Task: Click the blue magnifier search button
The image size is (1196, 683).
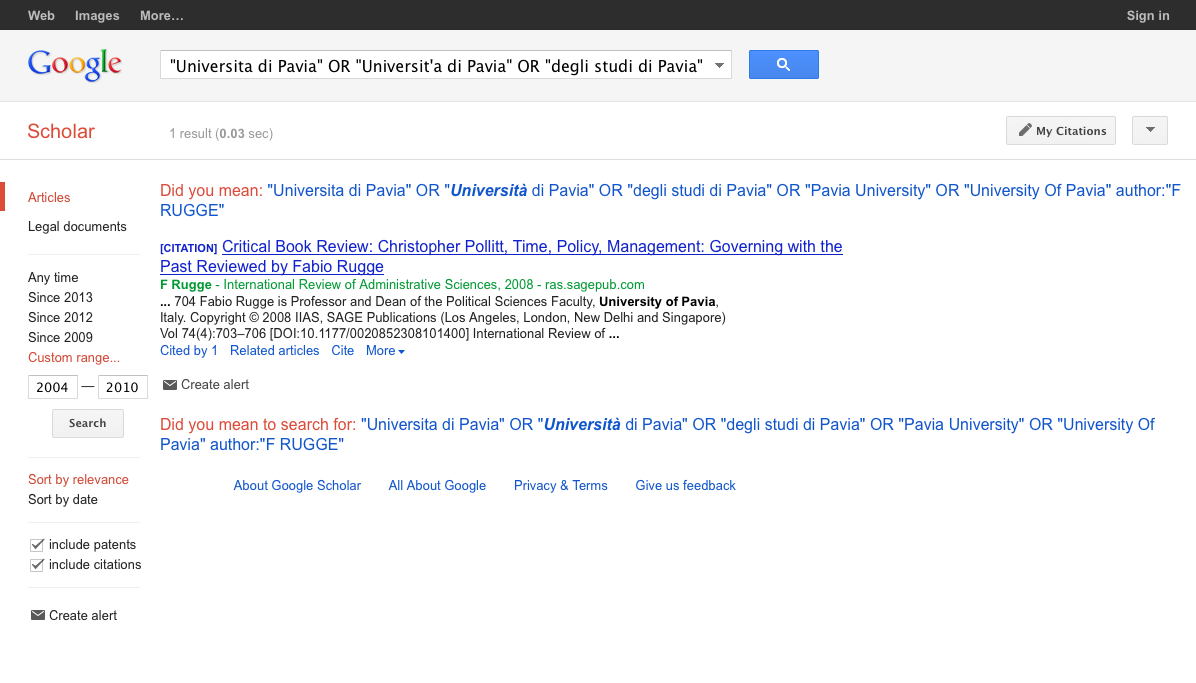Action: pos(783,65)
